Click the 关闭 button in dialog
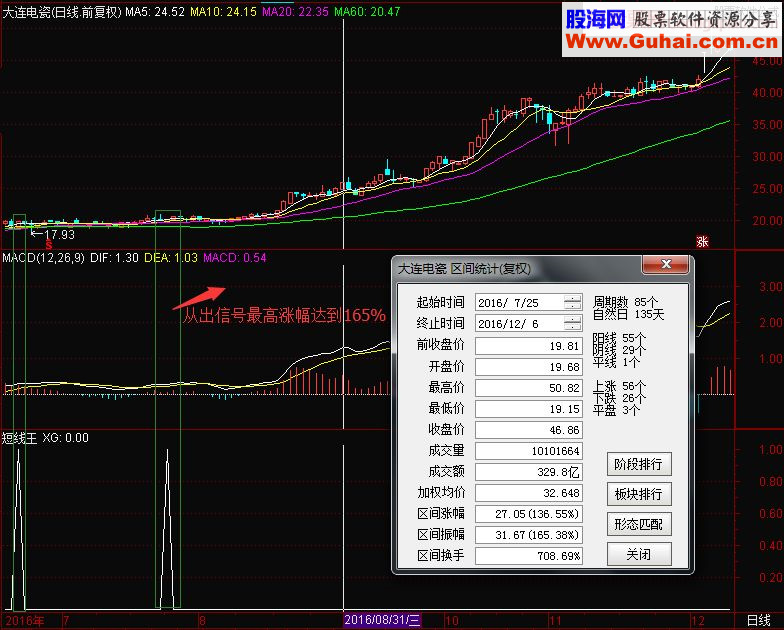 (x=638, y=554)
